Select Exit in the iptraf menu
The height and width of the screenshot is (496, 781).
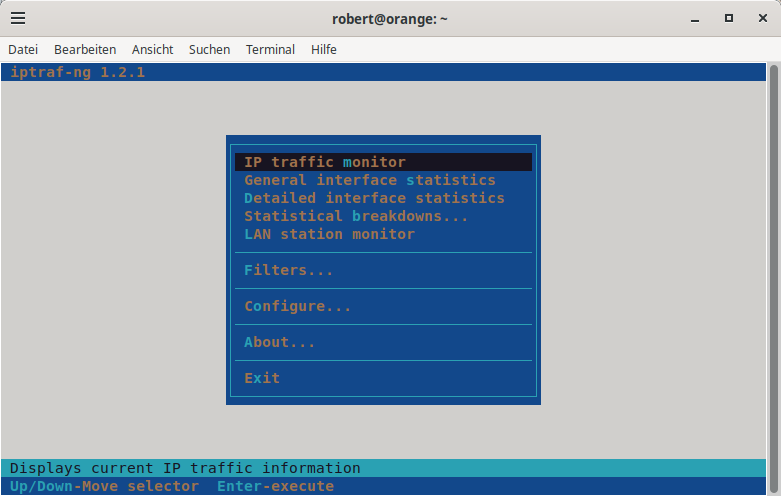(262, 378)
